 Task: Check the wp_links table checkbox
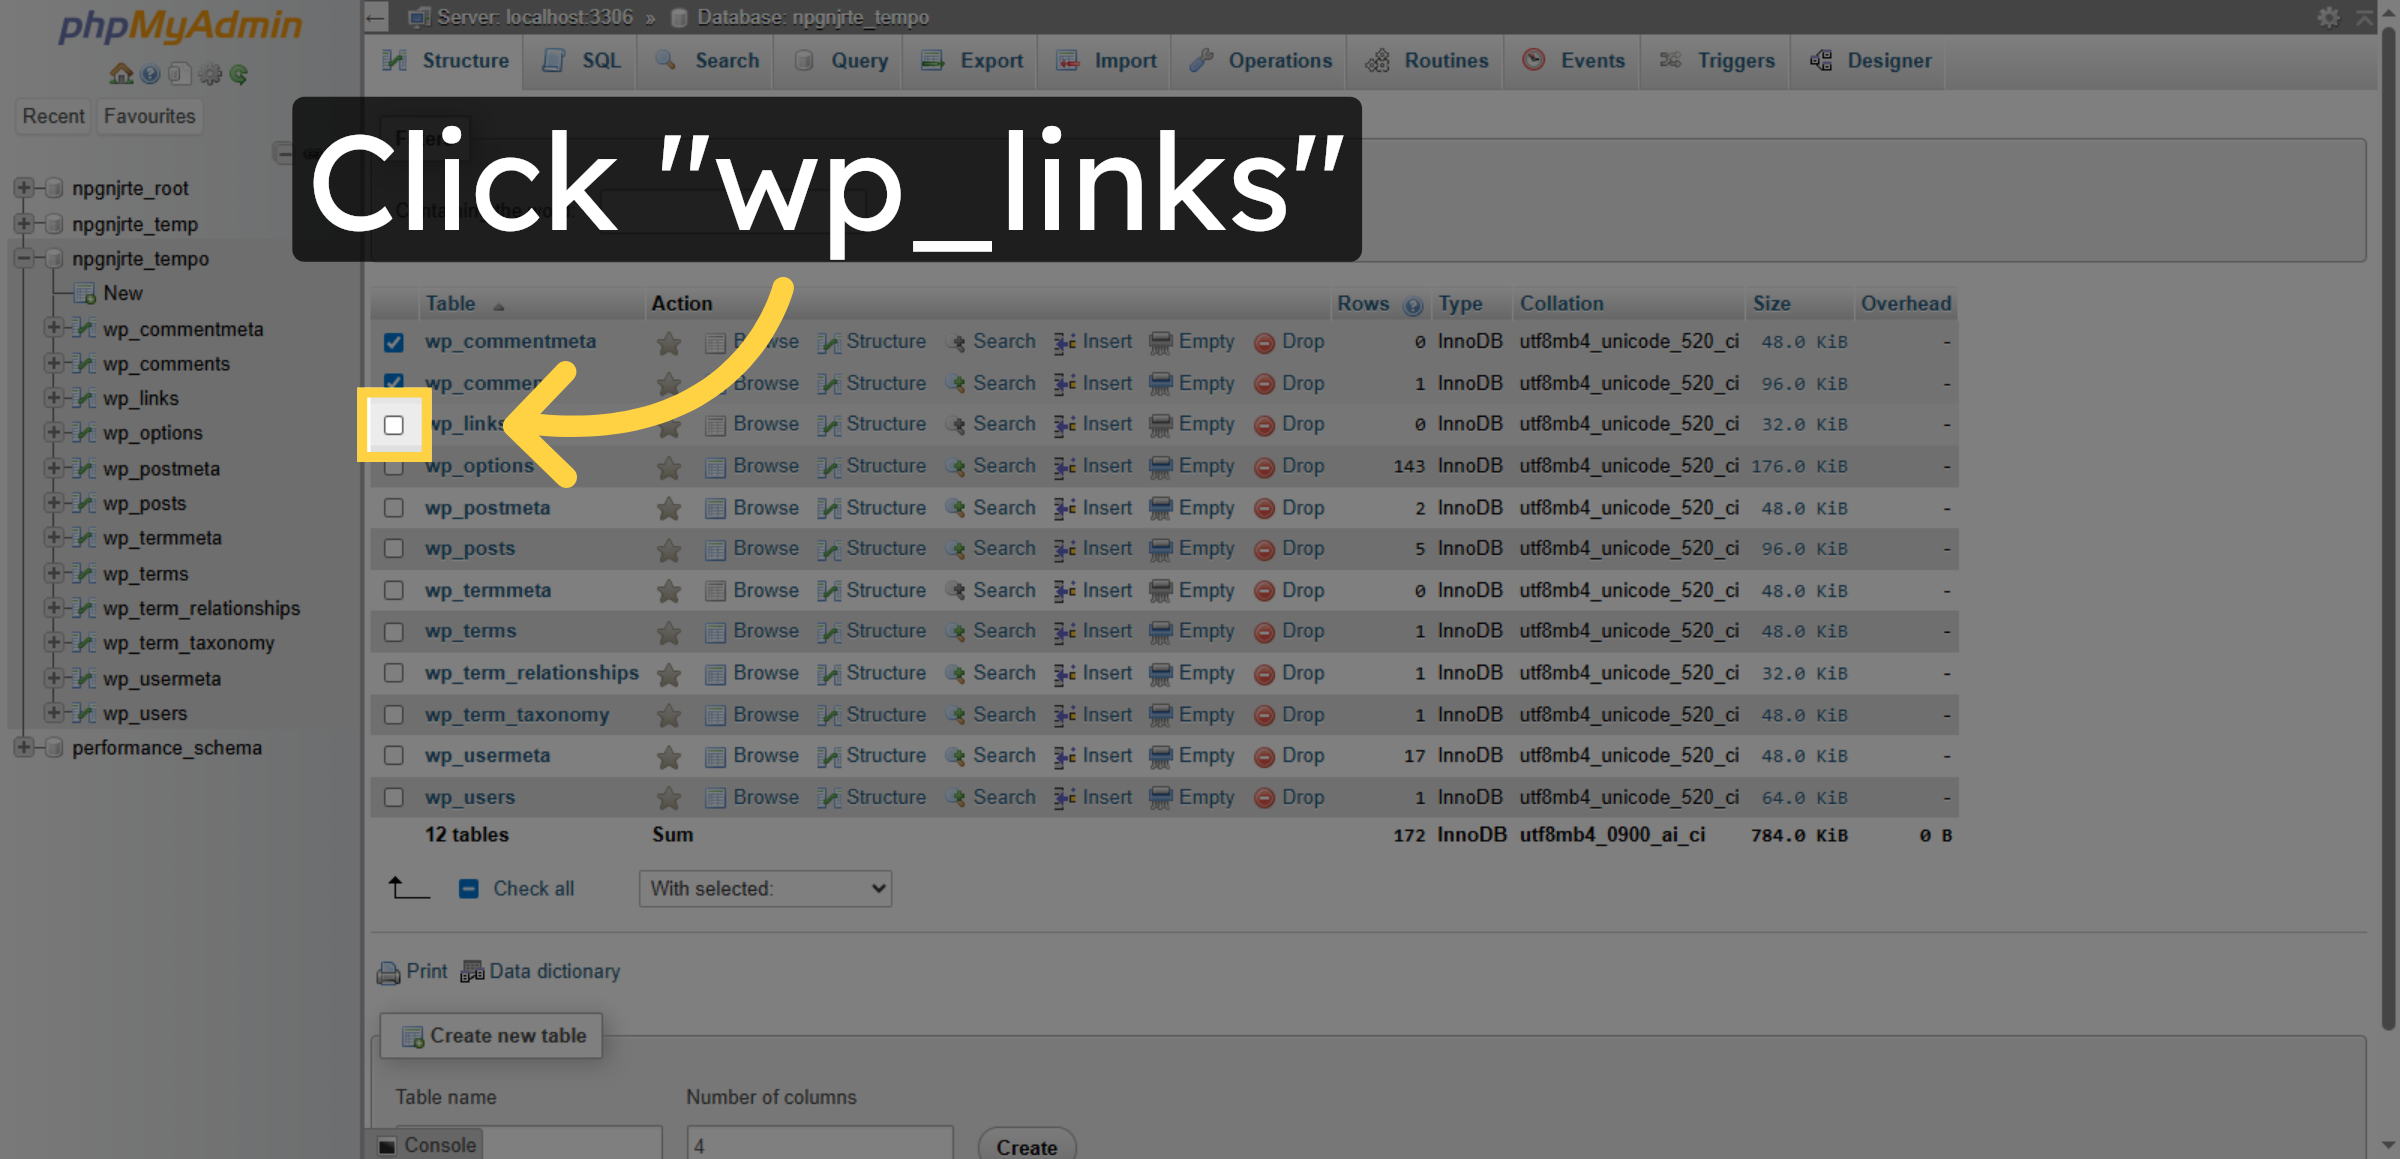coord(394,425)
